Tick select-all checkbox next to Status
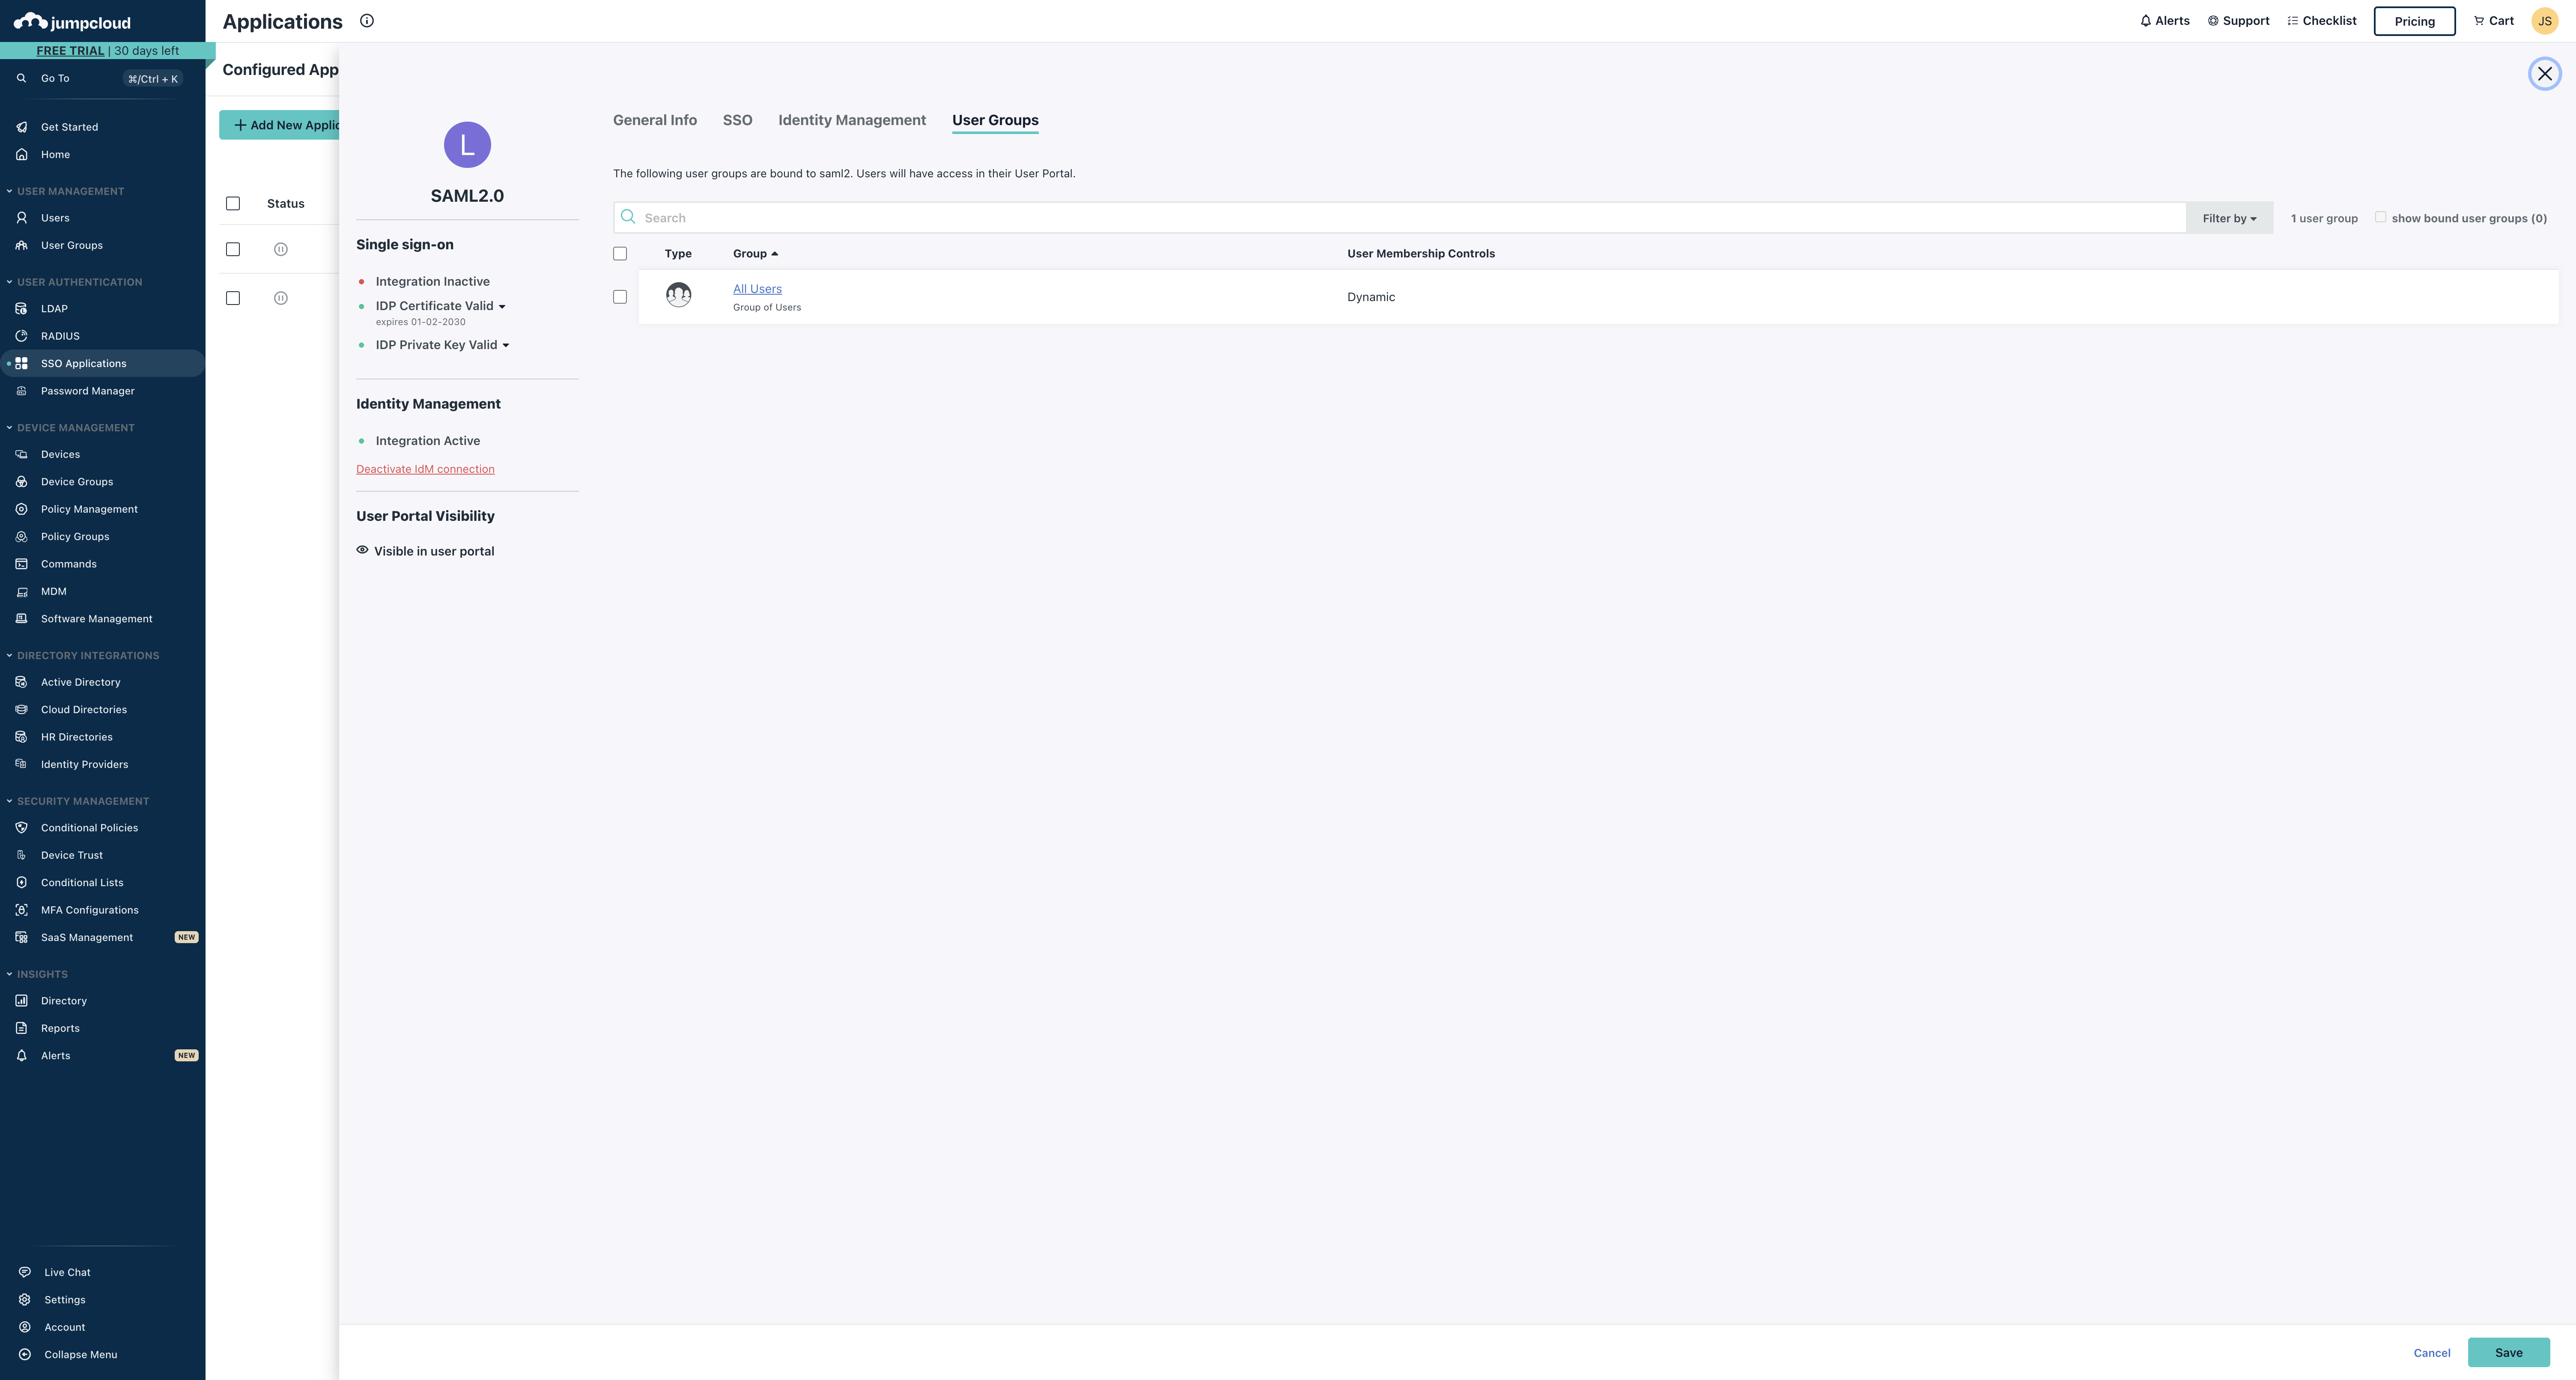Viewport: 2576px width, 1380px height. click(x=233, y=204)
